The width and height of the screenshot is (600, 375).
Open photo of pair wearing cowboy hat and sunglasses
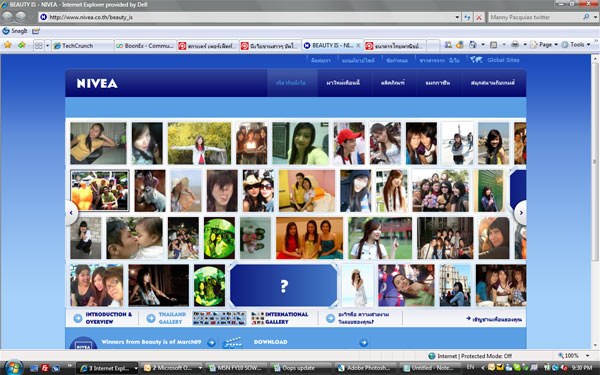coord(258,191)
